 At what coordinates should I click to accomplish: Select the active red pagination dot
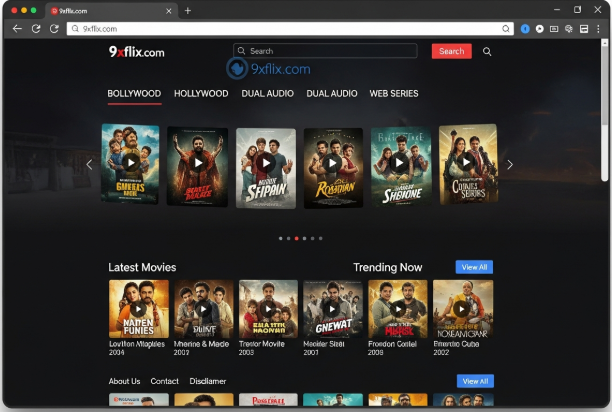tap(297, 238)
